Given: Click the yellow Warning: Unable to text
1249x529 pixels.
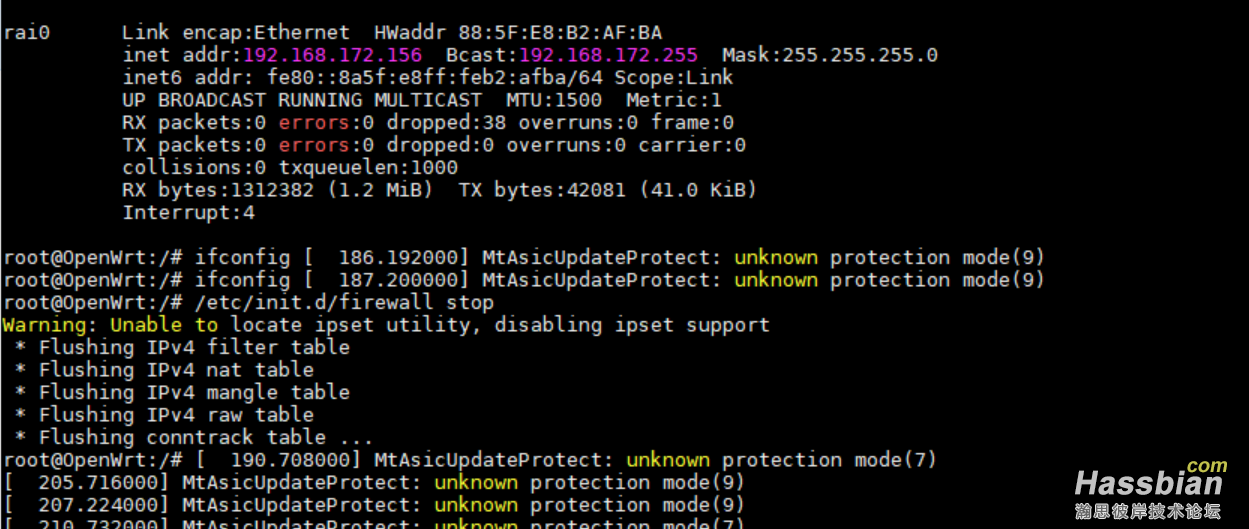Looking at the screenshot, I should click(x=111, y=324).
